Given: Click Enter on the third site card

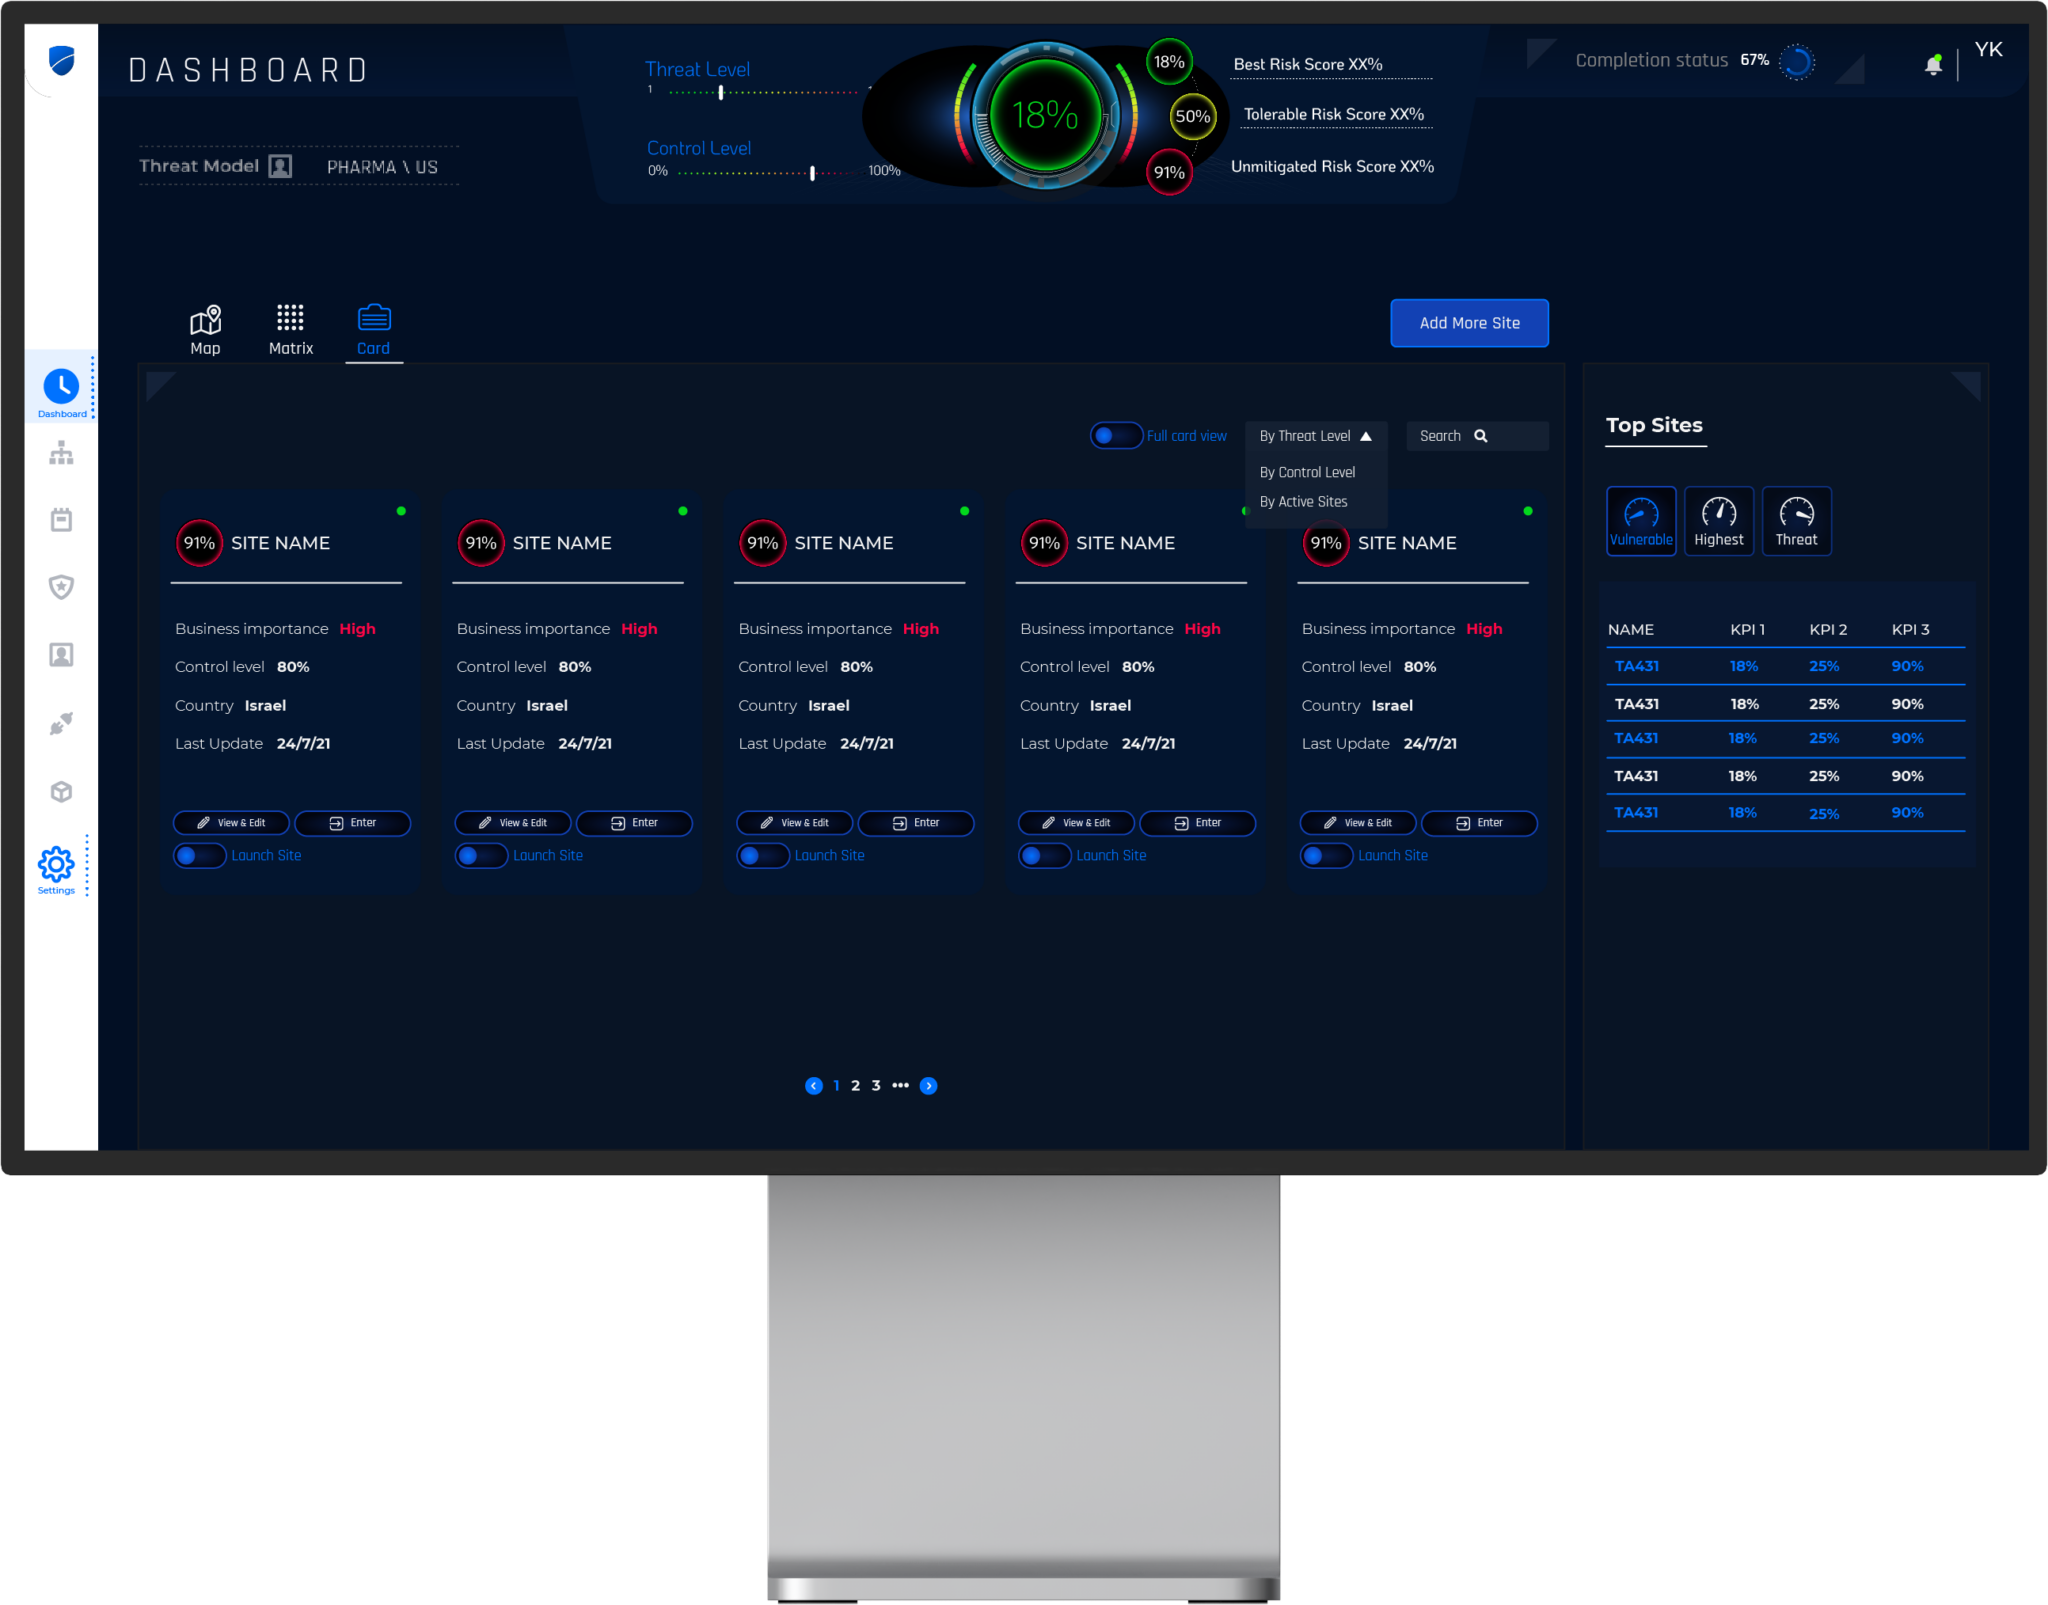Looking at the screenshot, I should click(x=915, y=823).
